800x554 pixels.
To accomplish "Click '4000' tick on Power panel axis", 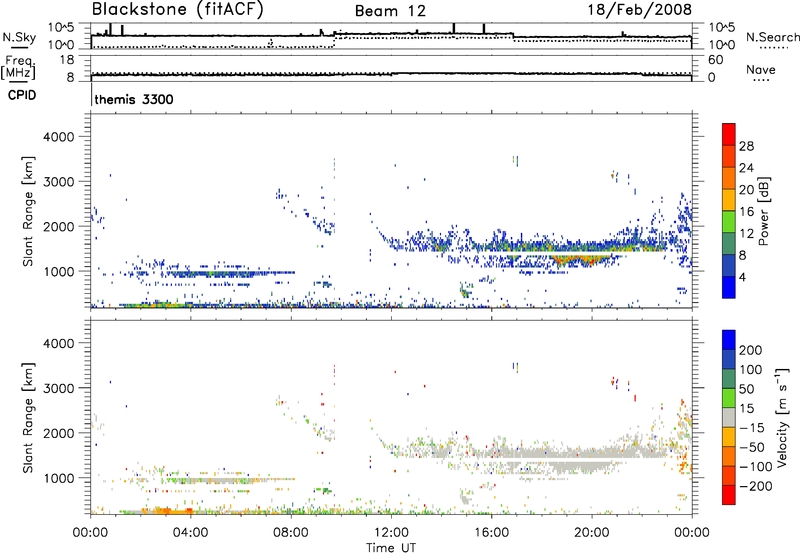I will click(x=58, y=137).
